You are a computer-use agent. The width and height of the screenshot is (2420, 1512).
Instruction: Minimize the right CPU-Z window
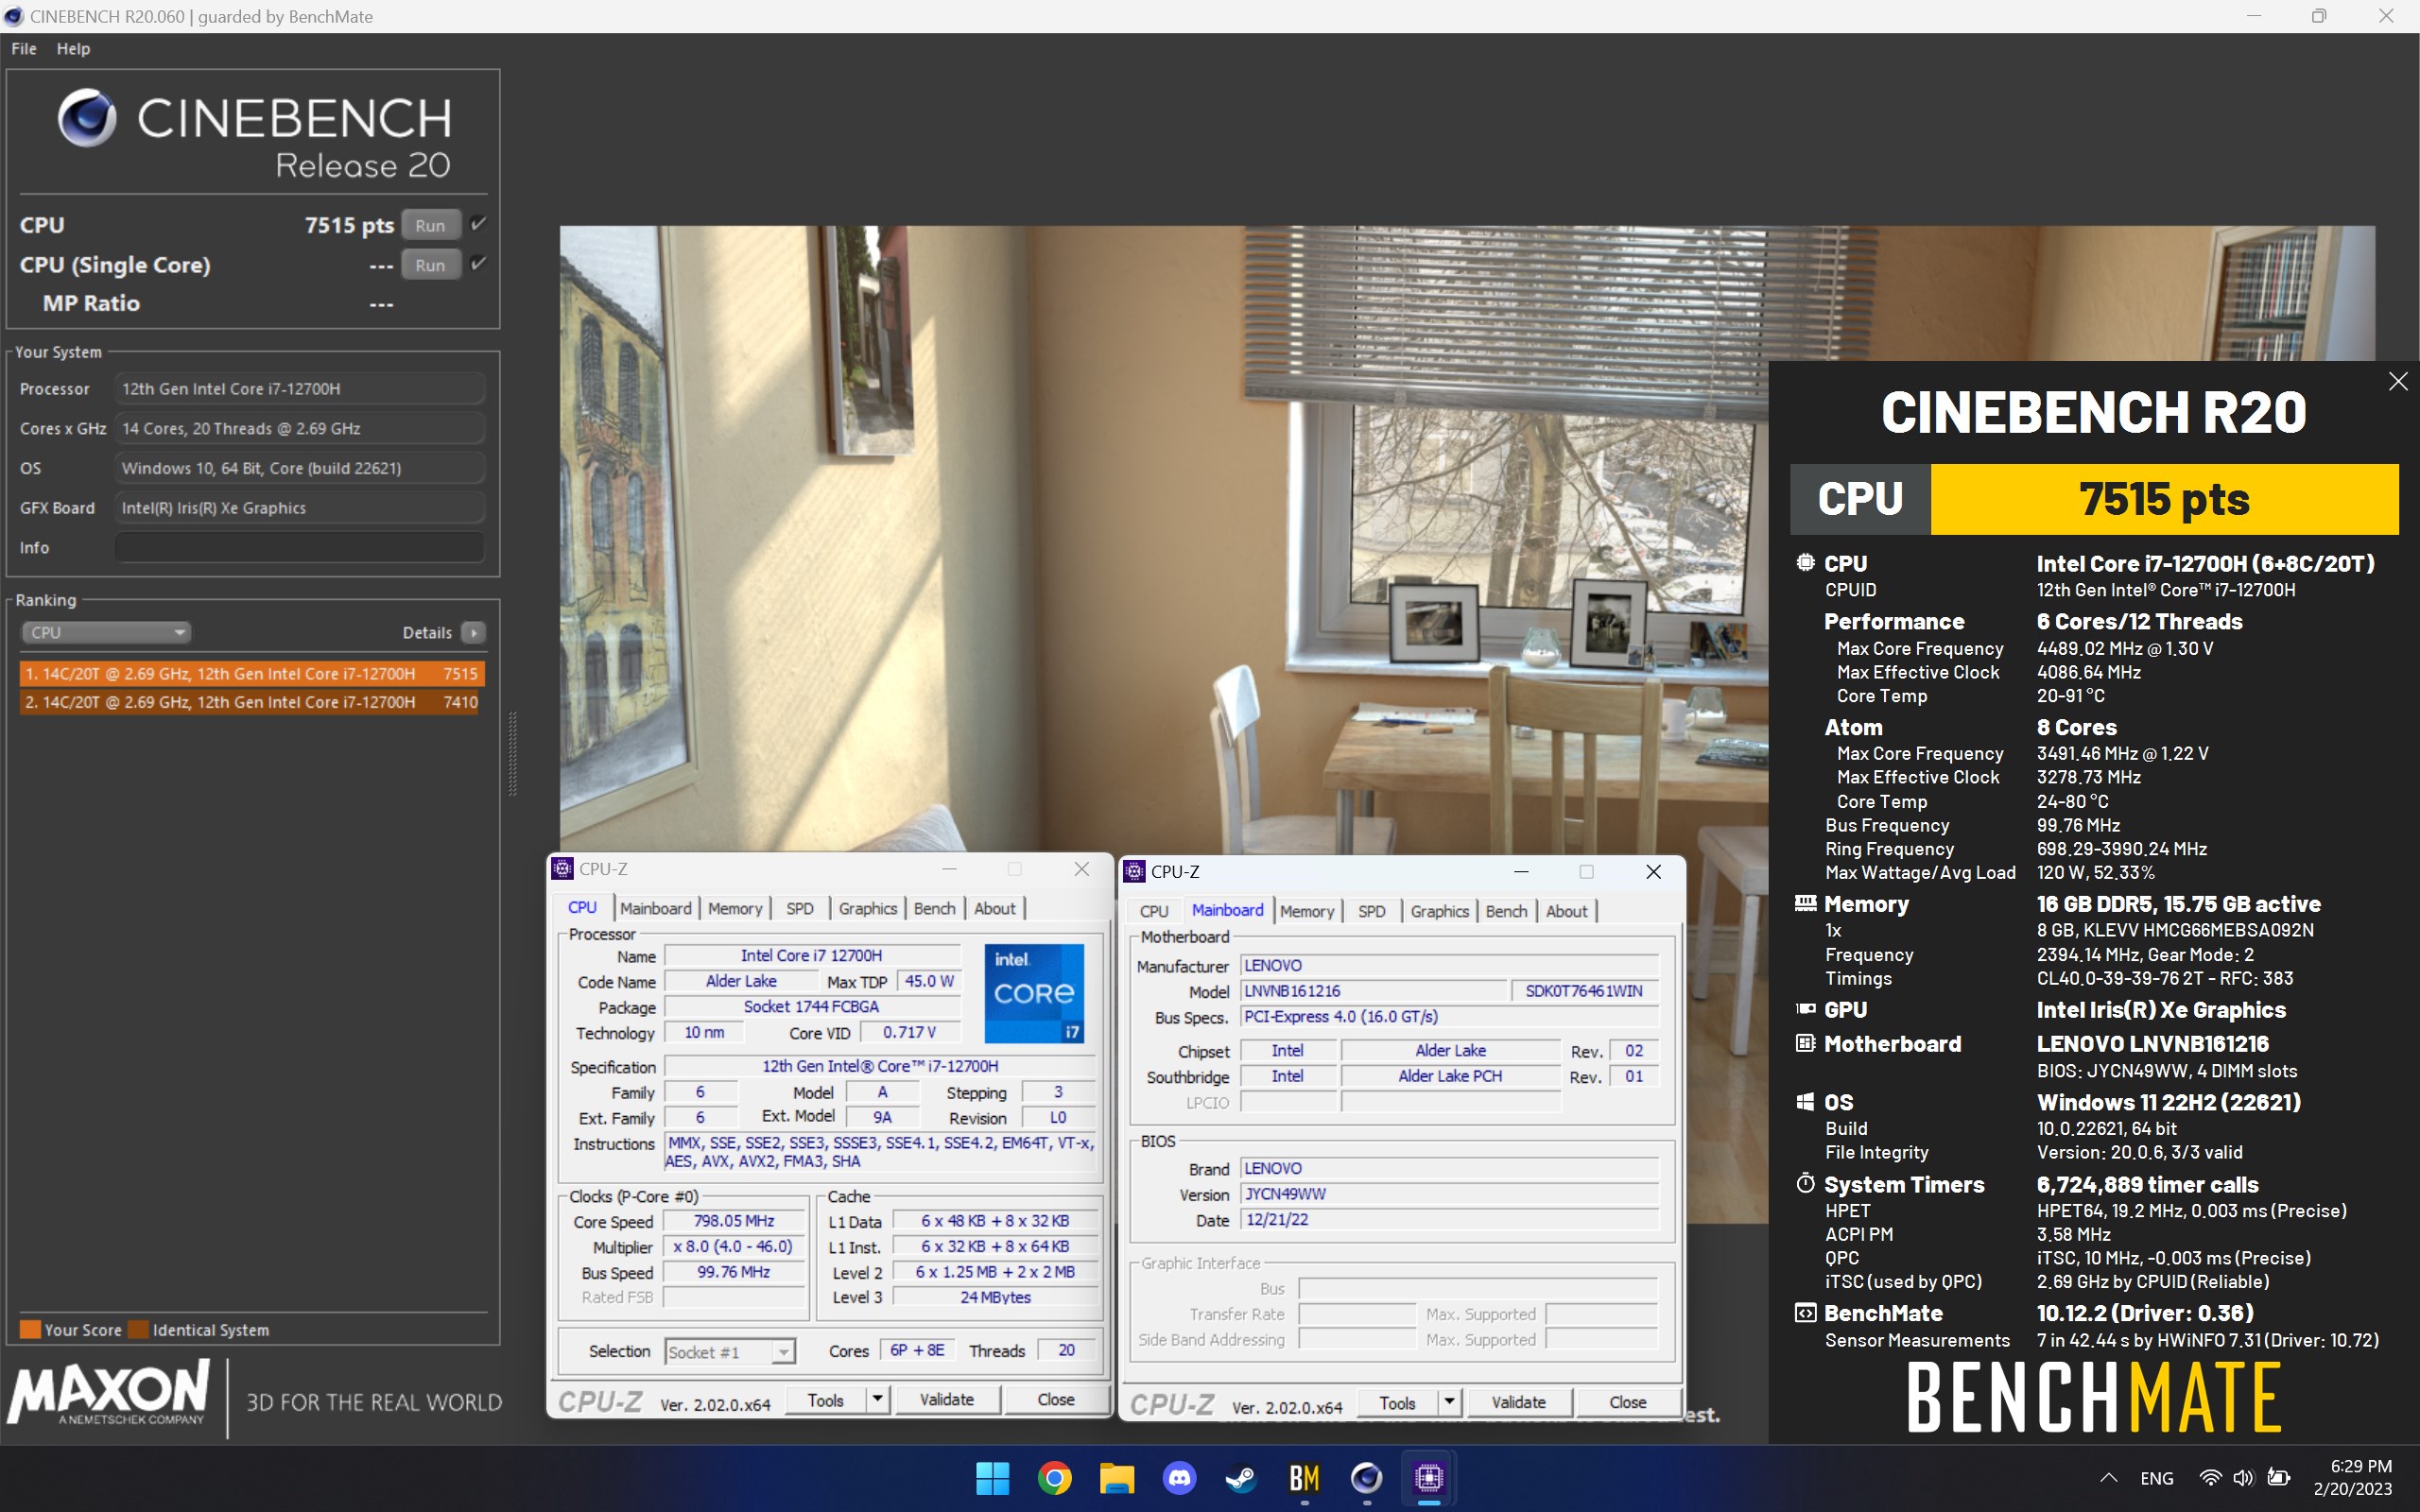[1521, 871]
